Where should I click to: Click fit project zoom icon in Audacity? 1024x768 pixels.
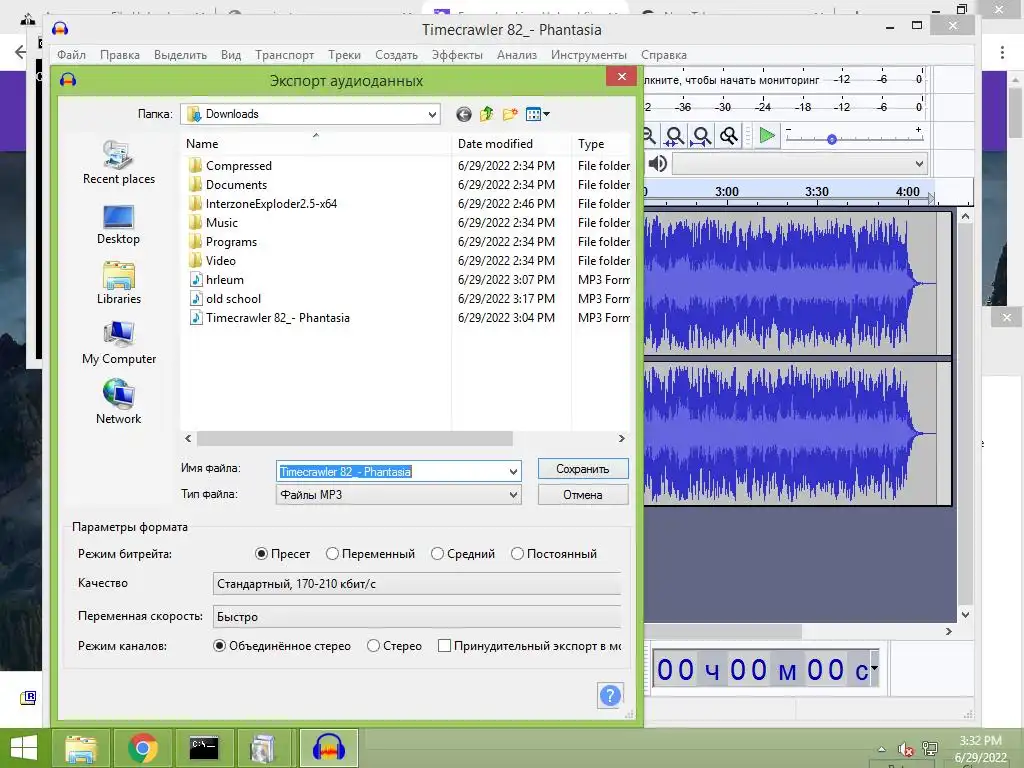[x=701, y=136]
